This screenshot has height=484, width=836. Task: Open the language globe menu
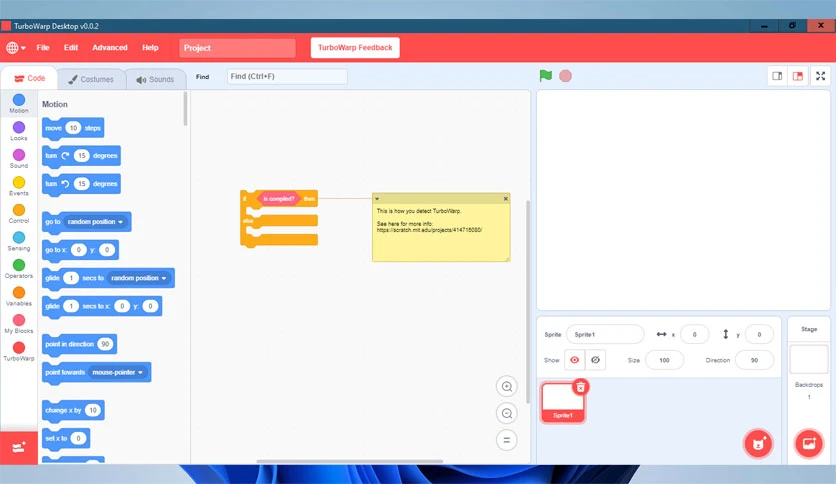(x=15, y=47)
